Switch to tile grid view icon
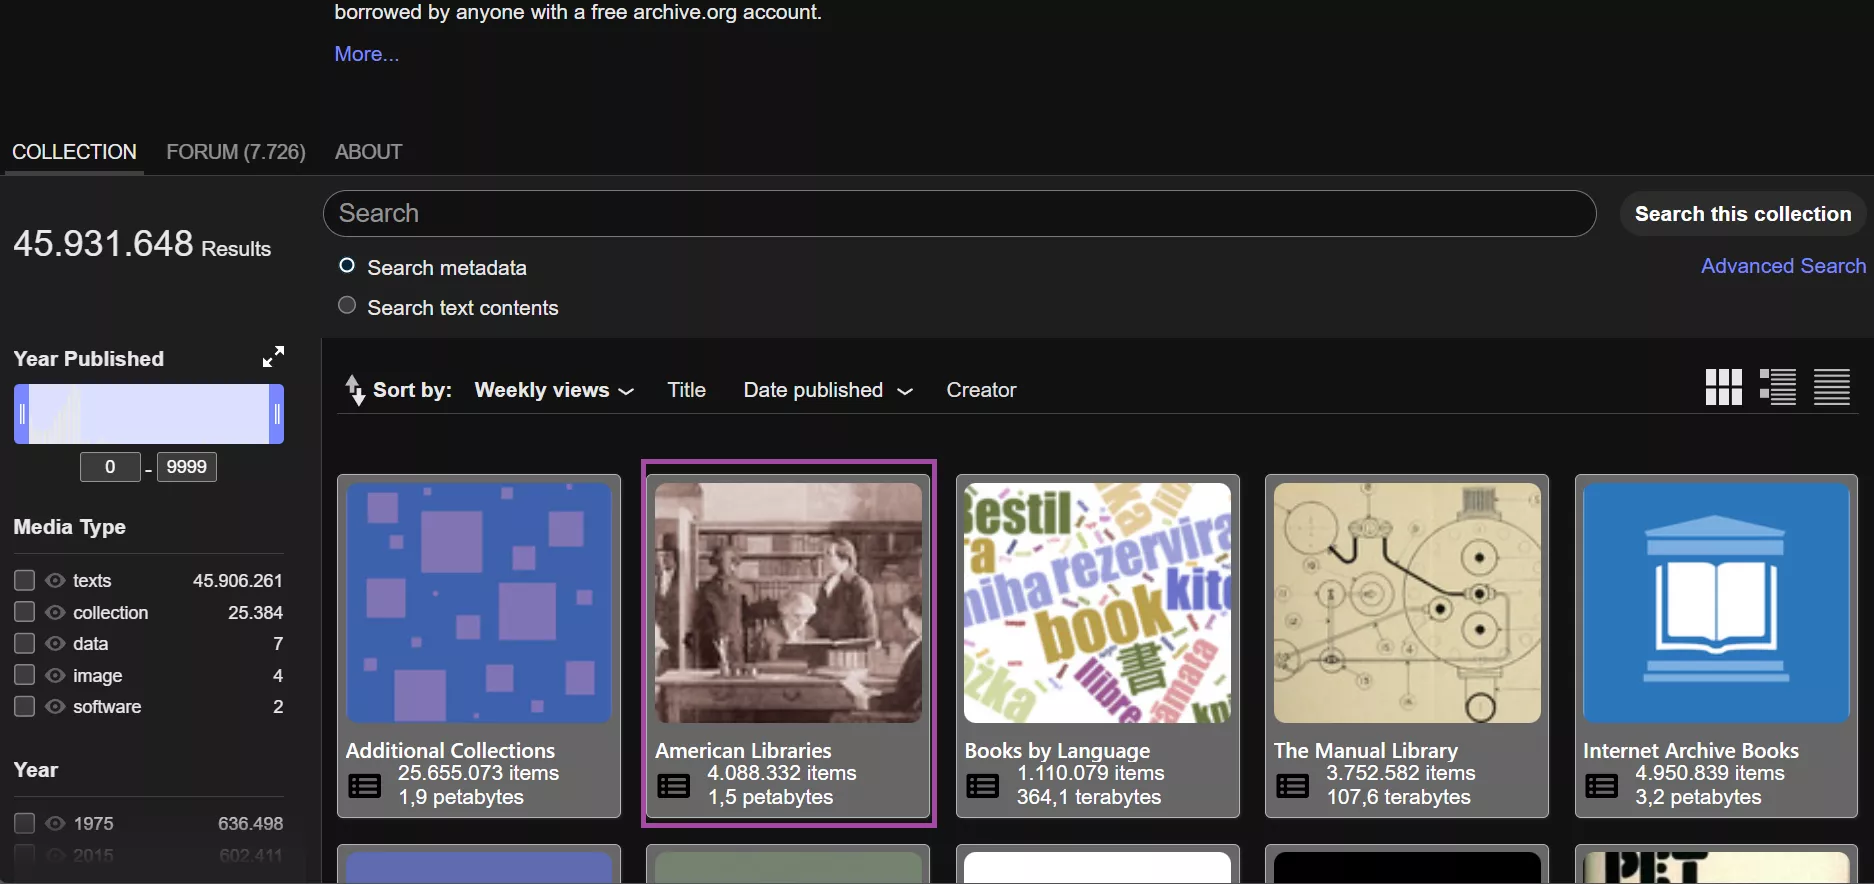 1723,387
